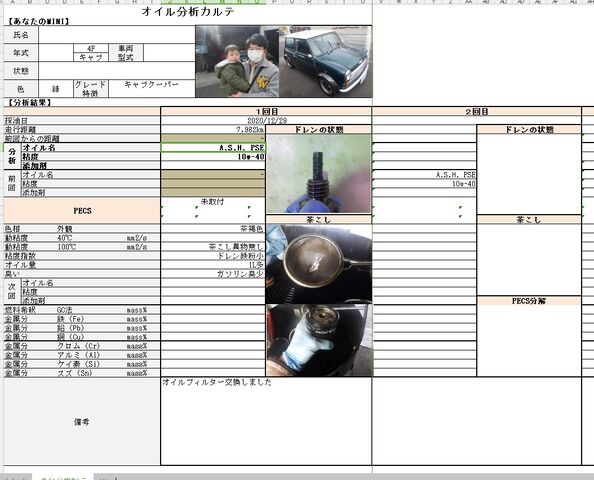Select the オイル分析カルテ title cell

tap(188, 11)
